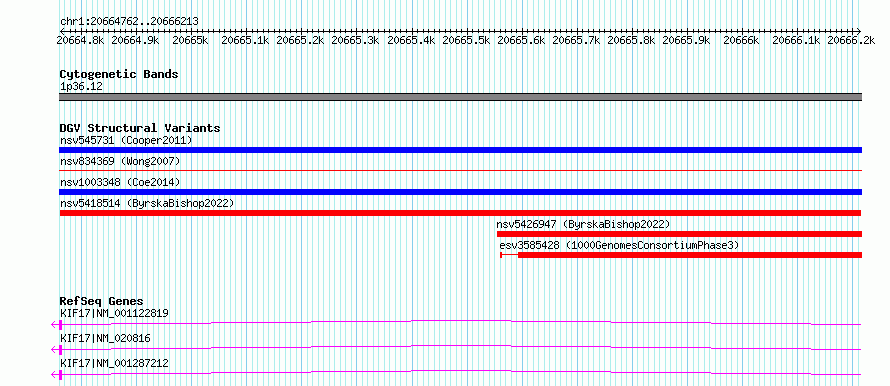Click the left arrow glyph of NM_001122819
The height and width of the screenshot is (386, 890).
coord(54,324)
